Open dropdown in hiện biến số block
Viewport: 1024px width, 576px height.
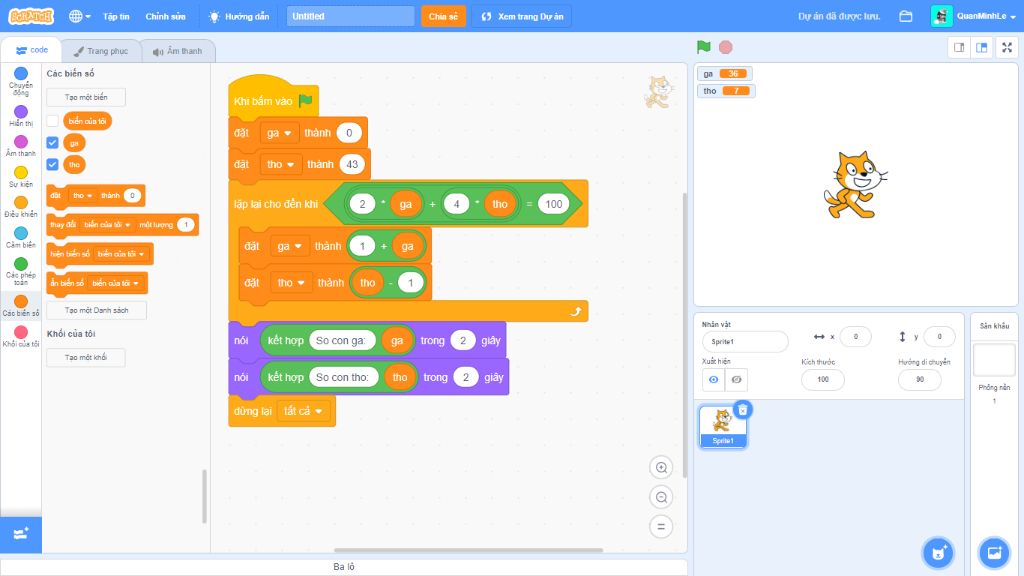(x=121, y=254)
